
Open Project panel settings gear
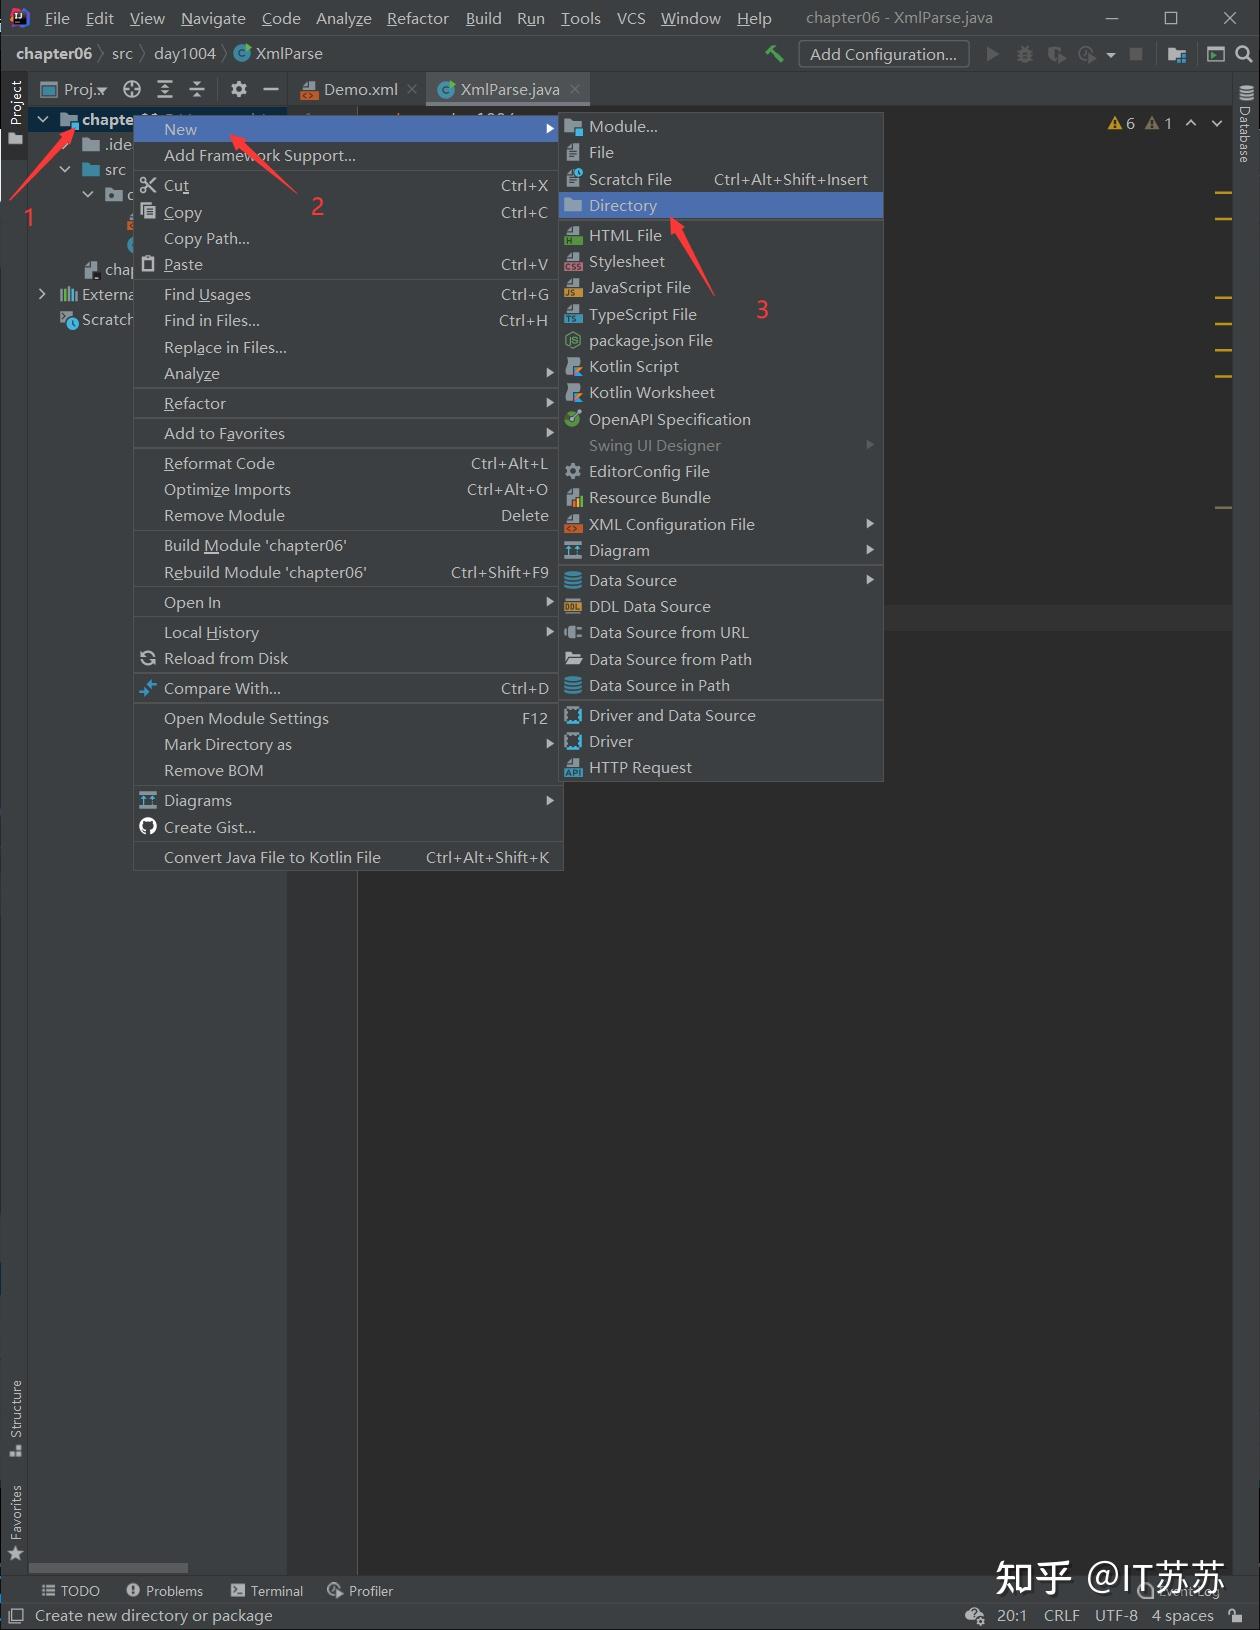click(x=239, y=89)
